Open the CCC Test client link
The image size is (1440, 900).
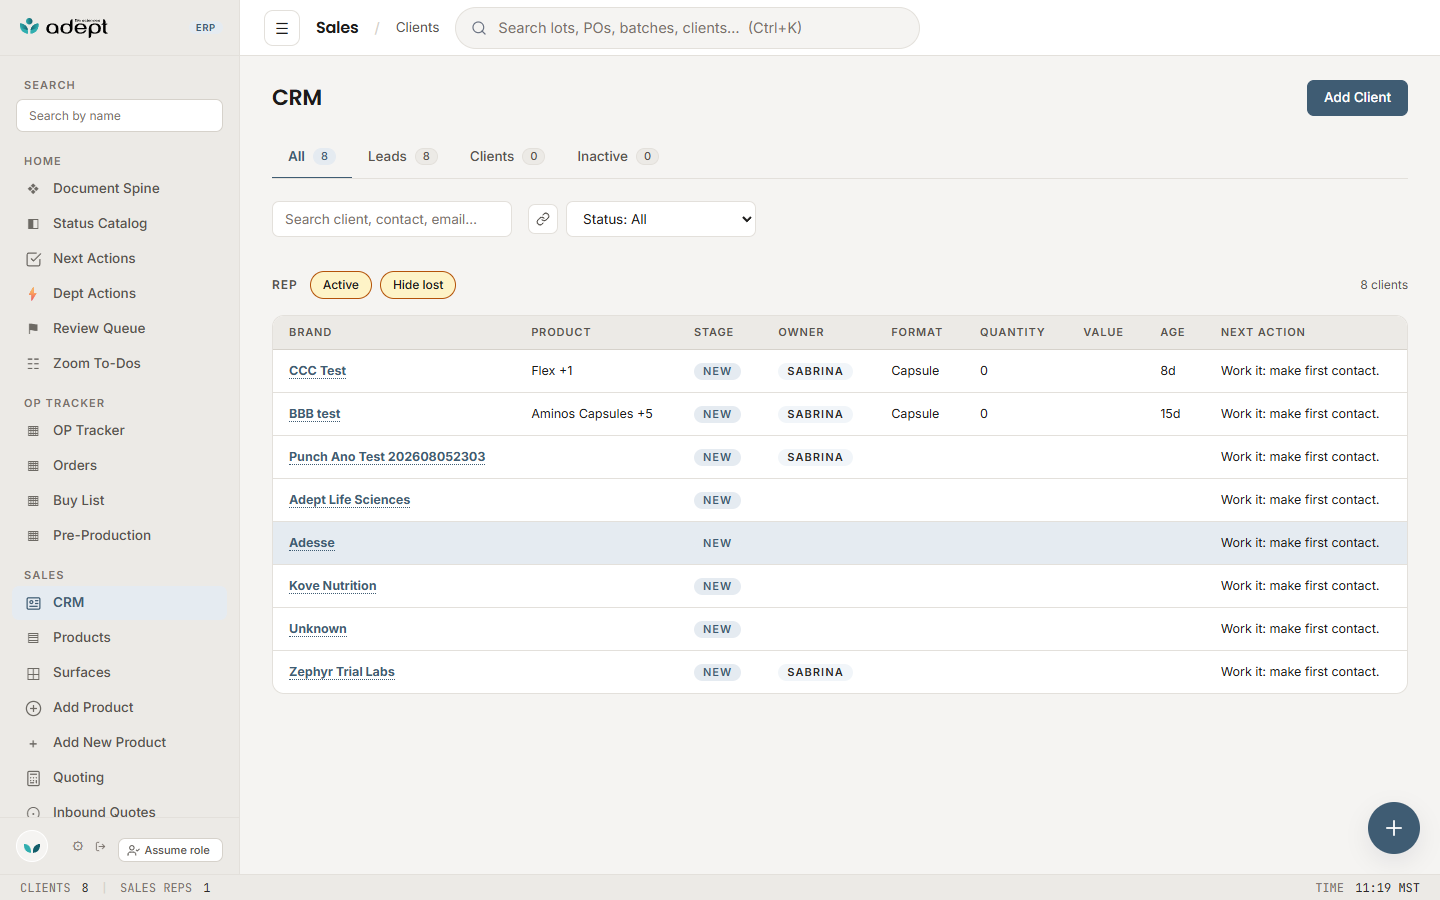point(317,371)
